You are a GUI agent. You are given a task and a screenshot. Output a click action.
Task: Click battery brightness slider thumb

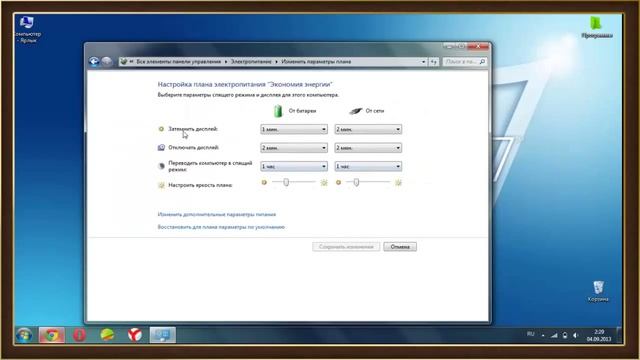(x=286, y=182)
